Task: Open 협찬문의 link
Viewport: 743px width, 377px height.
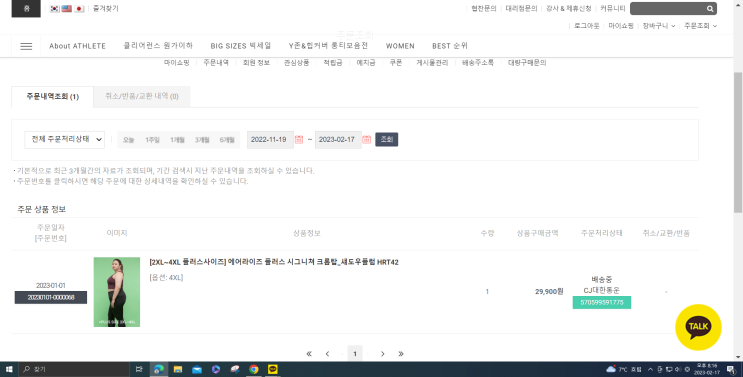Action: point(484,9)
